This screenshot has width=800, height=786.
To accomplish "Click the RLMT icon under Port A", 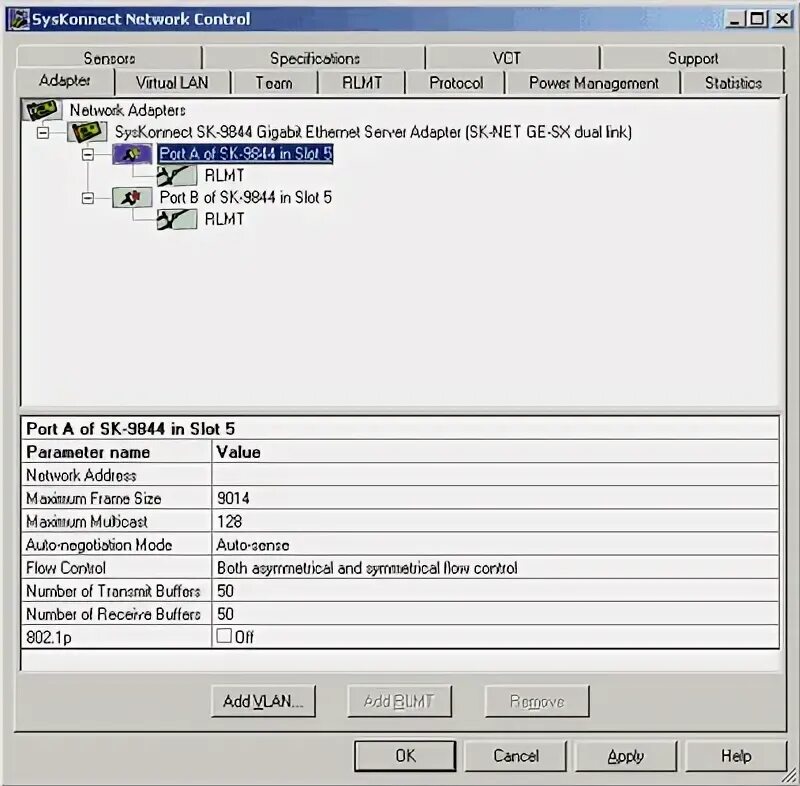I will click(177, 176).
